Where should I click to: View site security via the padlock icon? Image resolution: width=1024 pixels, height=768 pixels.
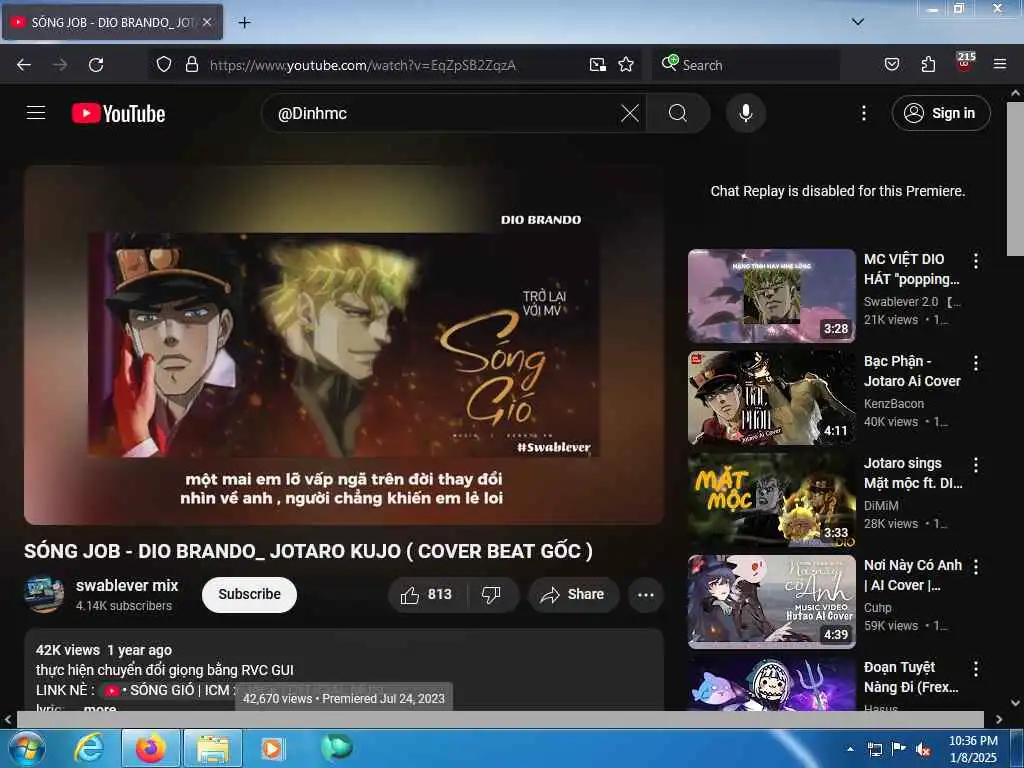click(192, 64)
